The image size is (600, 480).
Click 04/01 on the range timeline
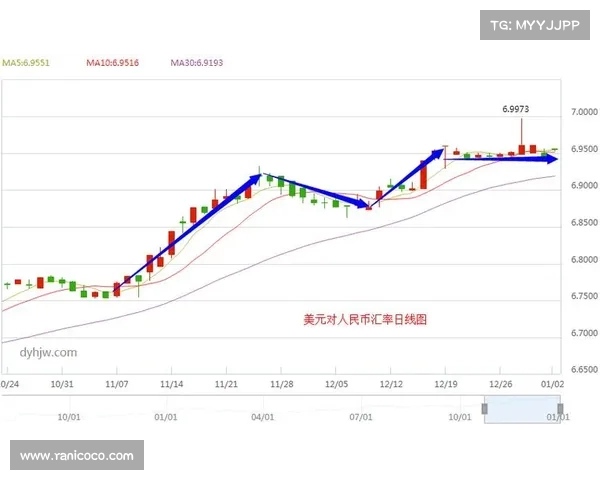[263, 417]
